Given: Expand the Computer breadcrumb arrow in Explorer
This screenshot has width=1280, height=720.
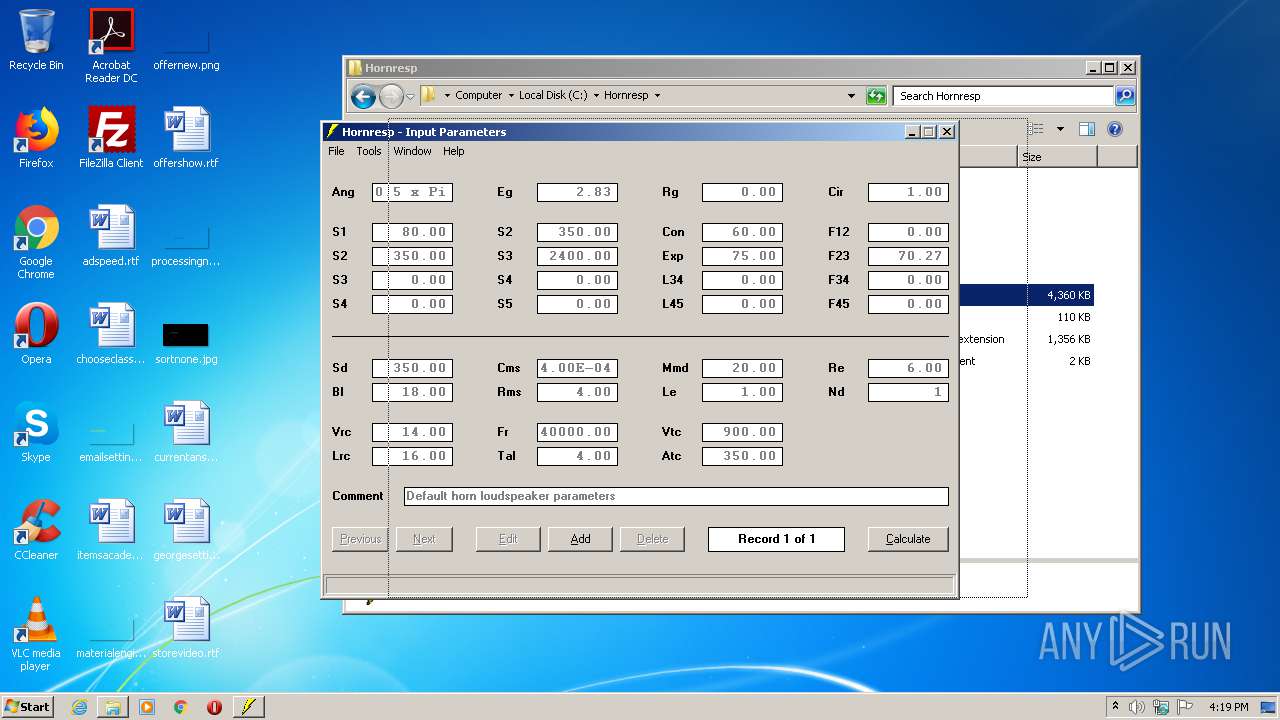Looking at the screenshot, I should pos(510,96).
